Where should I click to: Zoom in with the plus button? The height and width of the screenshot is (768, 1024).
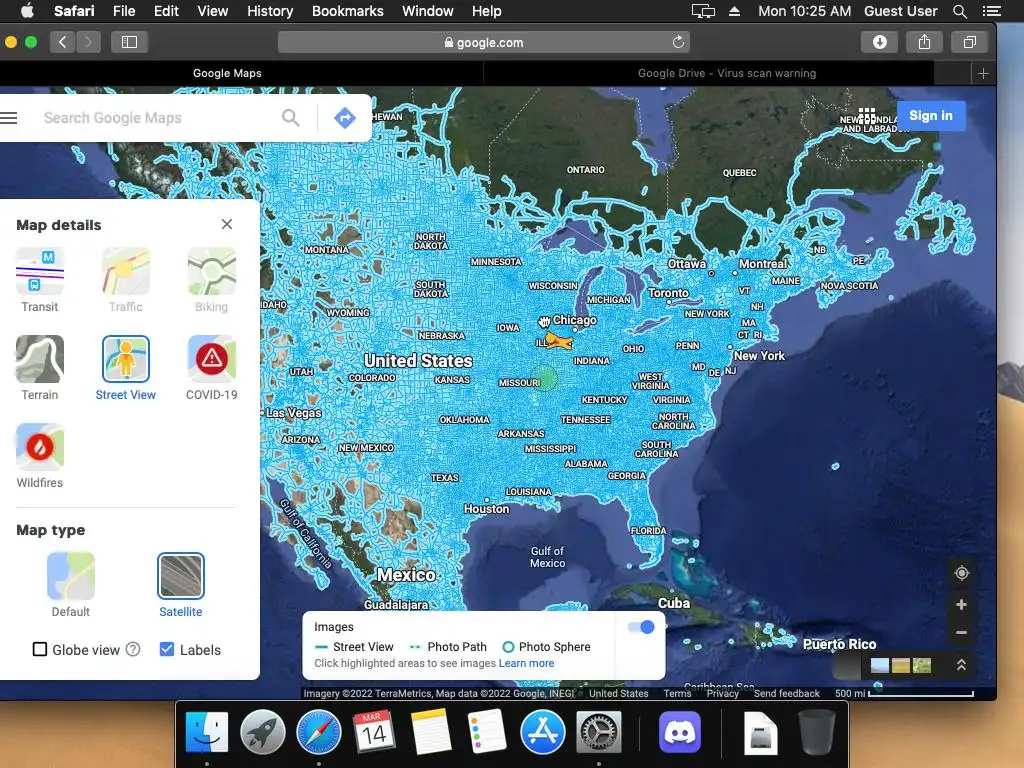coord(961,605)
